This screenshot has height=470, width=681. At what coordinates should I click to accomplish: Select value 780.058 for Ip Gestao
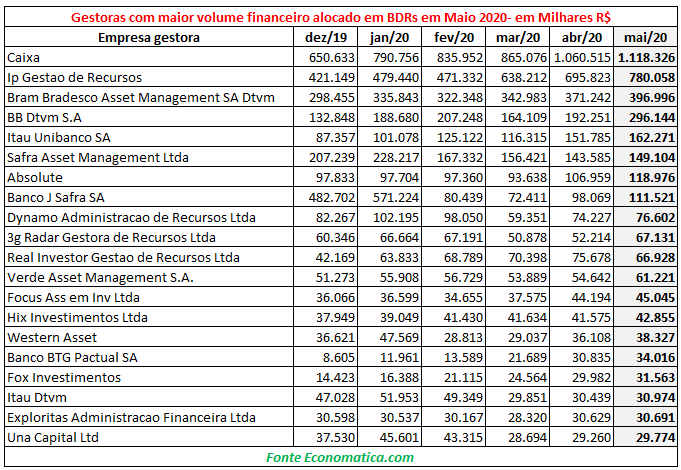tap(652, 77)
